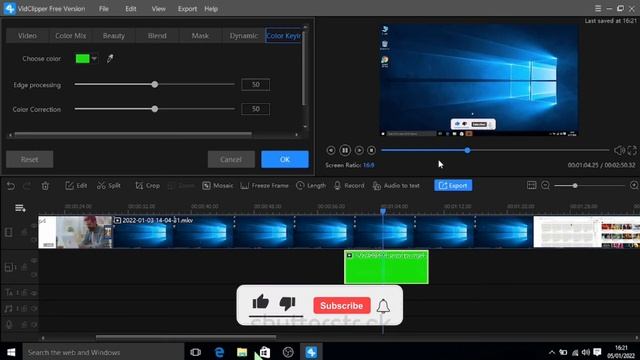Viewport: 640px width, 360px height.
Task: Delete the selected clip with the trash icon
Action: click(x=45, y=186)
